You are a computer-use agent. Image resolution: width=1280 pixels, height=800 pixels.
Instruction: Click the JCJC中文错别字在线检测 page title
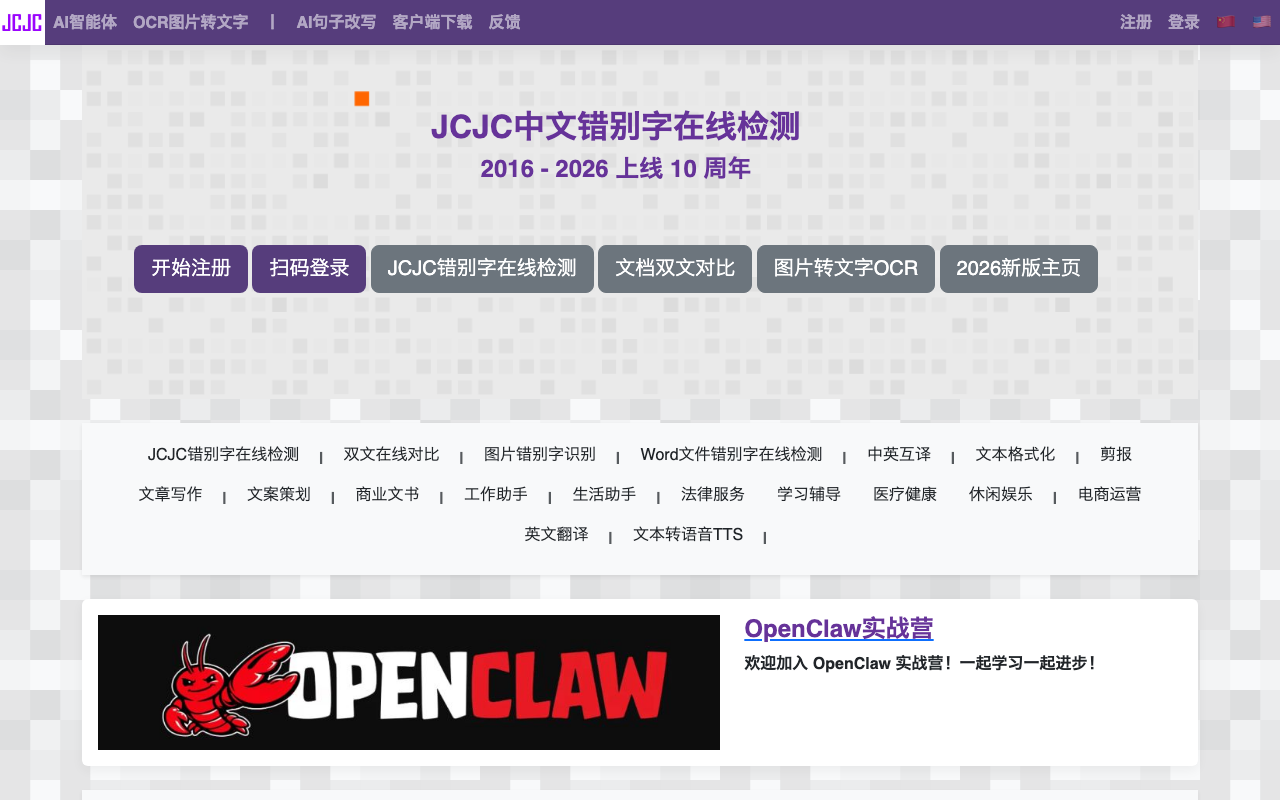[615, 127]
